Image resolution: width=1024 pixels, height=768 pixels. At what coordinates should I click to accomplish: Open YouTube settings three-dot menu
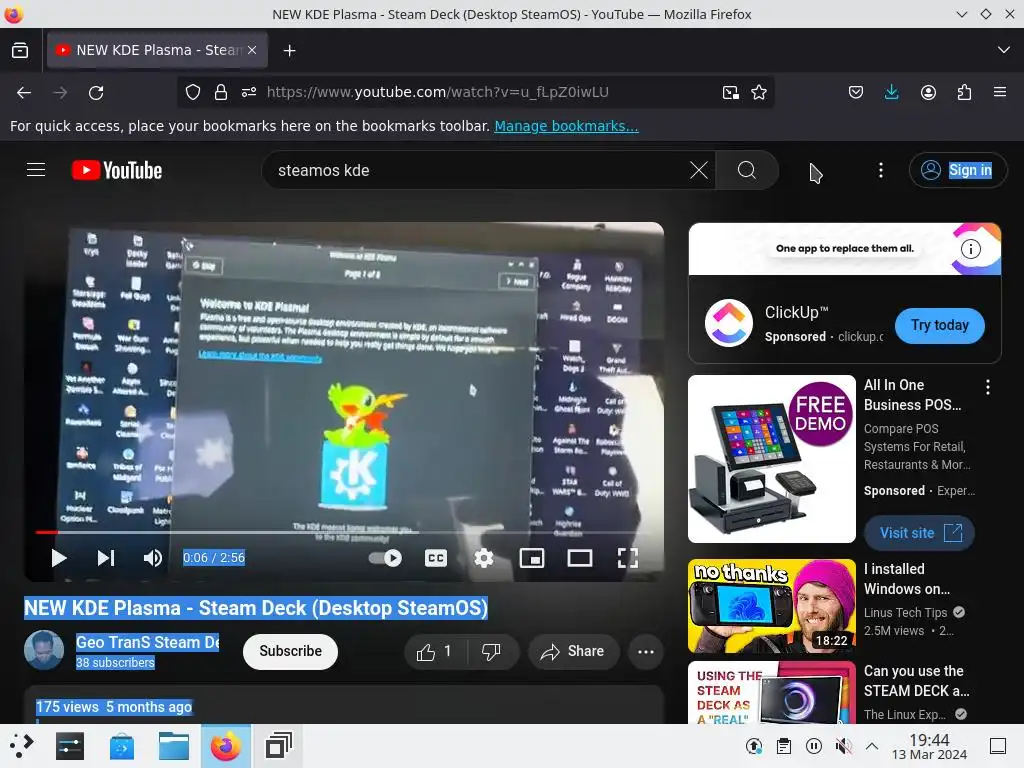point(881,170)
